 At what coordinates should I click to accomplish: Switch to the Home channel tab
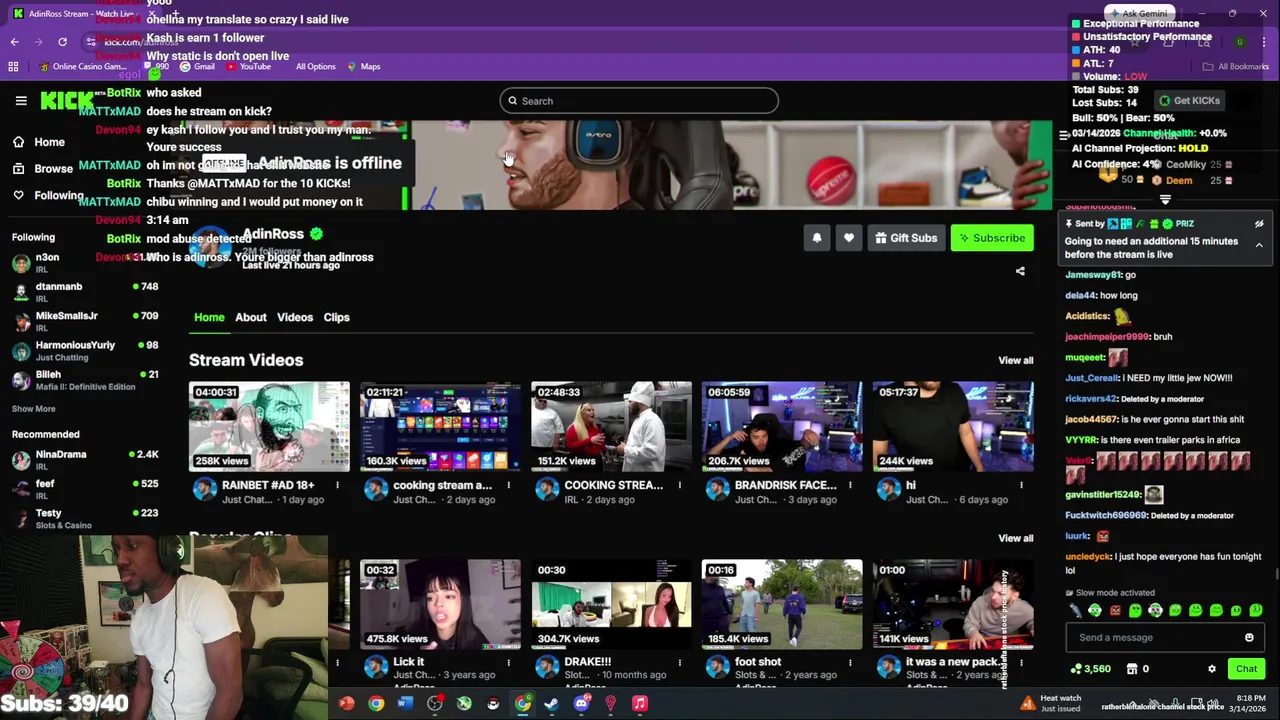tap(209, 317)
